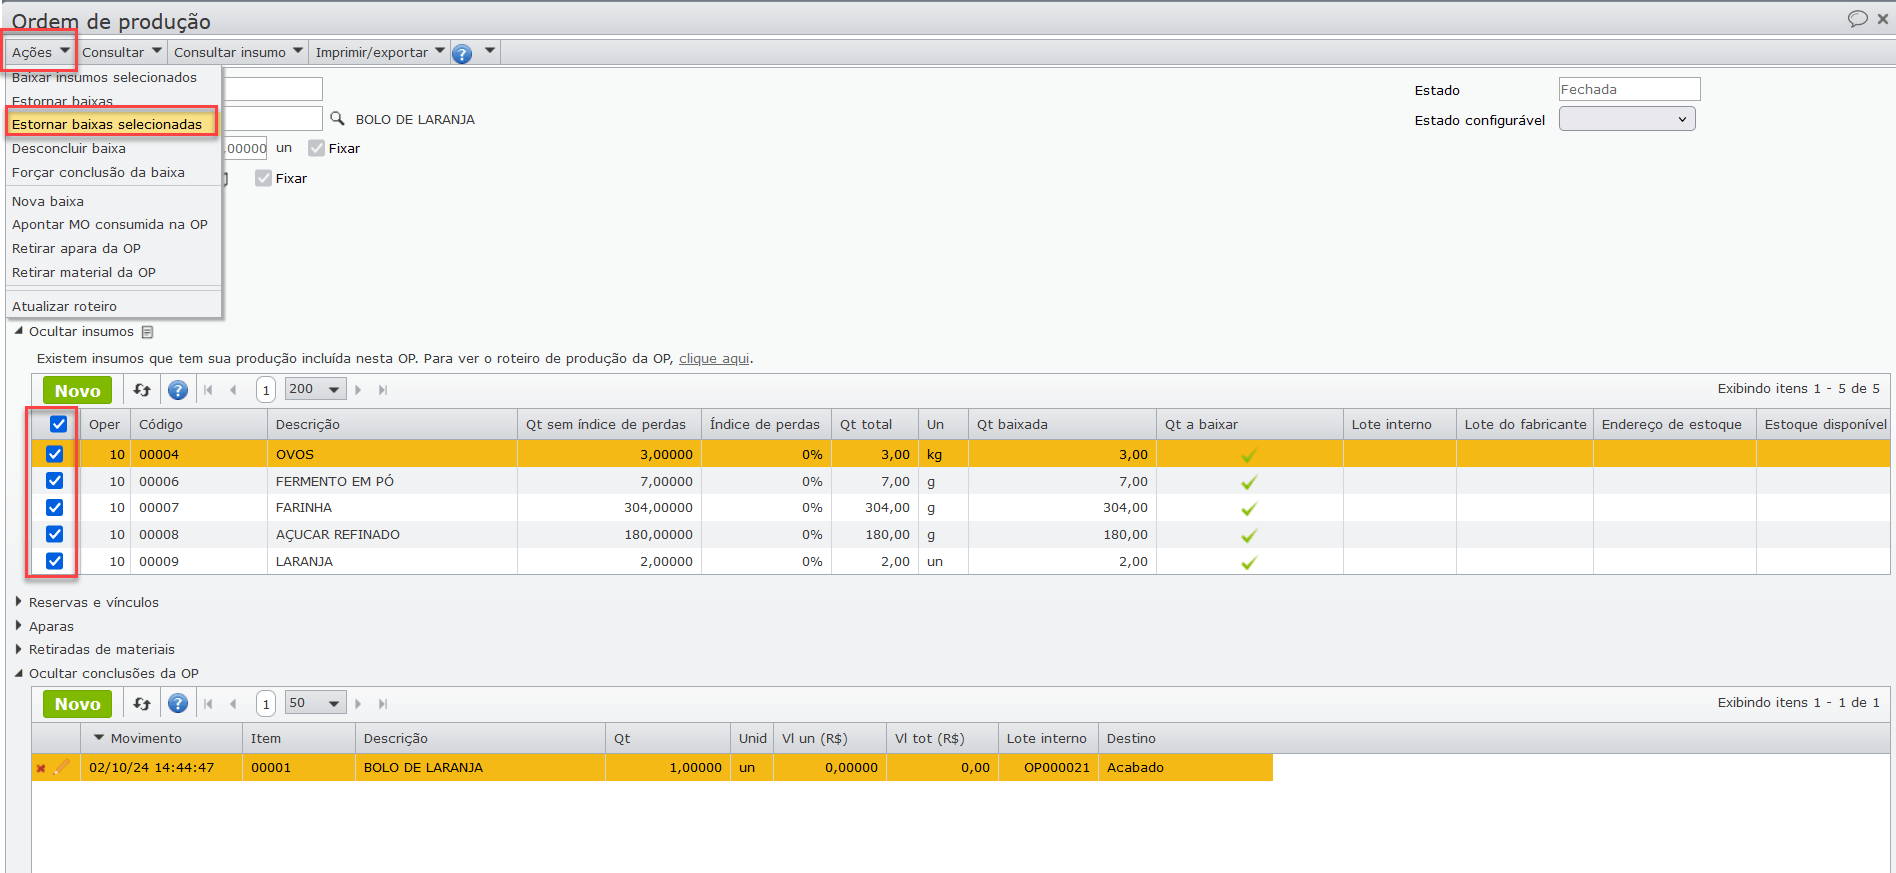The image size is (1896, 873).
Task: Go to last page of insumos table
Action: pos(383,390)
